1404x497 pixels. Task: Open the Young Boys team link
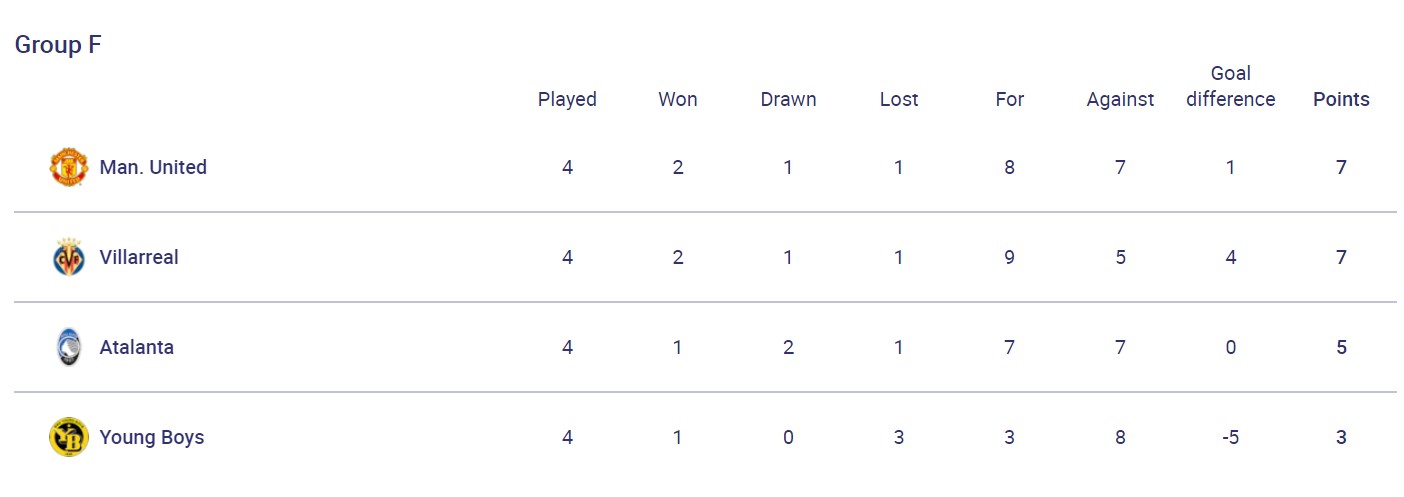(x=152, y=437)
